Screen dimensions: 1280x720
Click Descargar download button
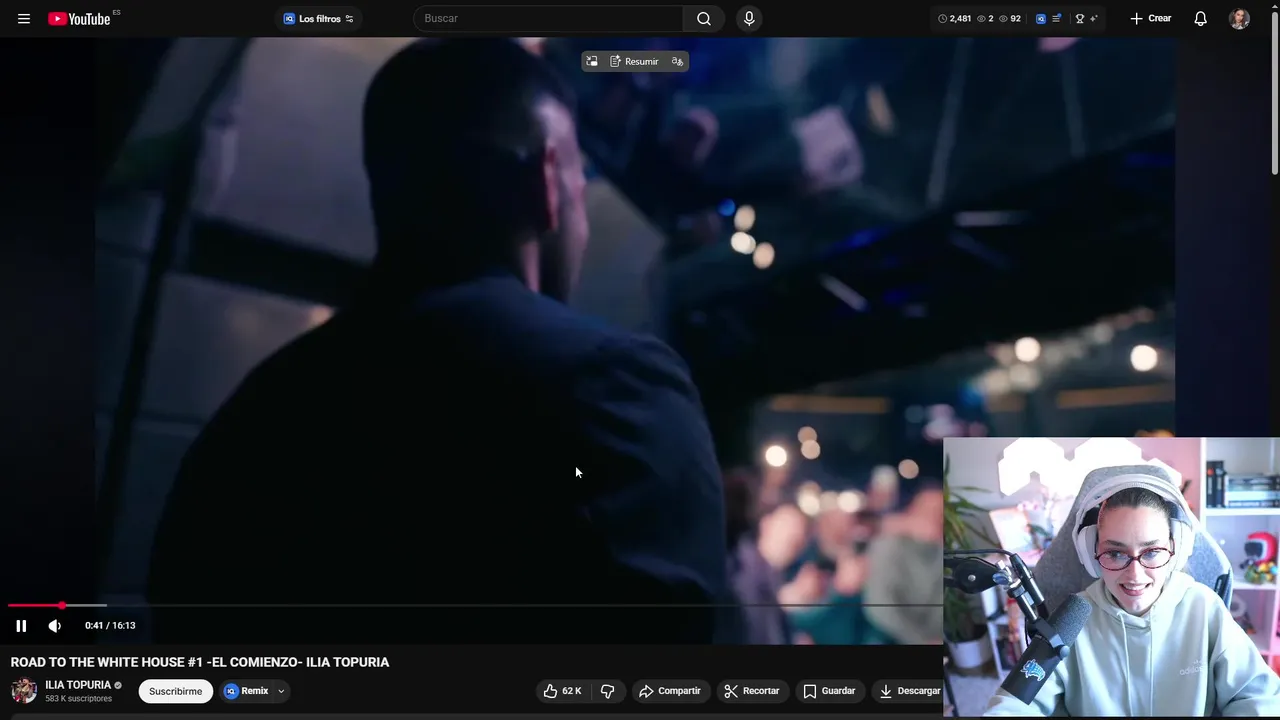click(908, 691)
